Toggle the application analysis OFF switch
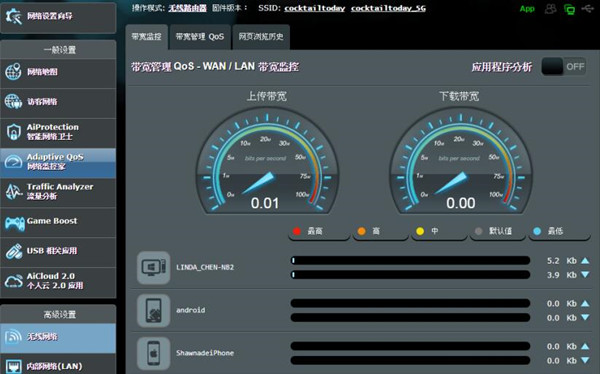 click(x=564, y=67)
